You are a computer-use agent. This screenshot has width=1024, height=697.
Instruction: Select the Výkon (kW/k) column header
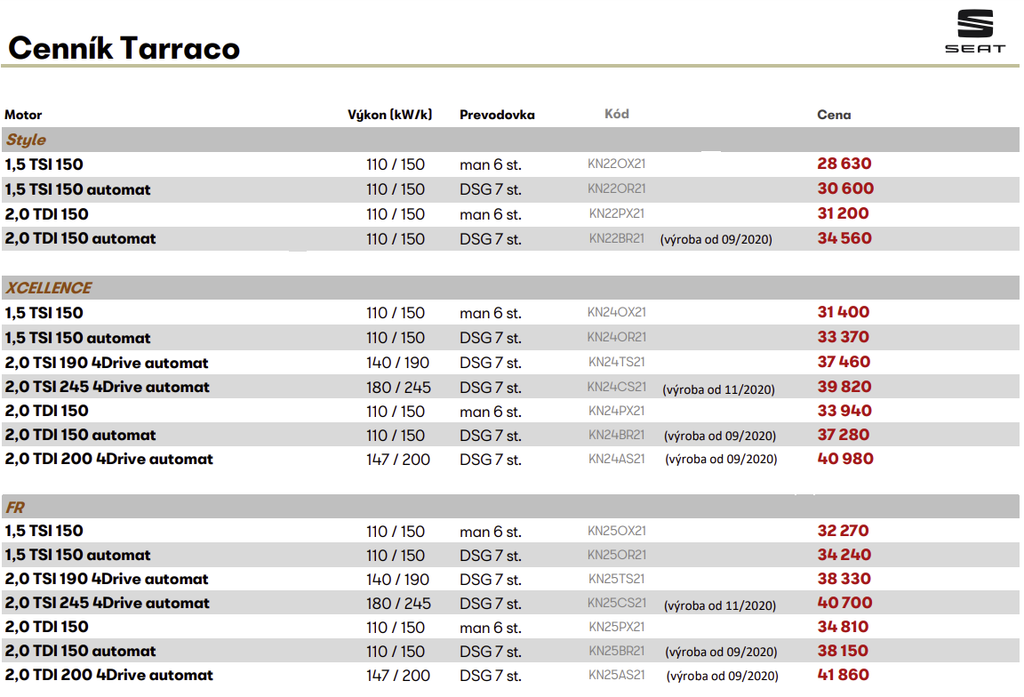389,114
